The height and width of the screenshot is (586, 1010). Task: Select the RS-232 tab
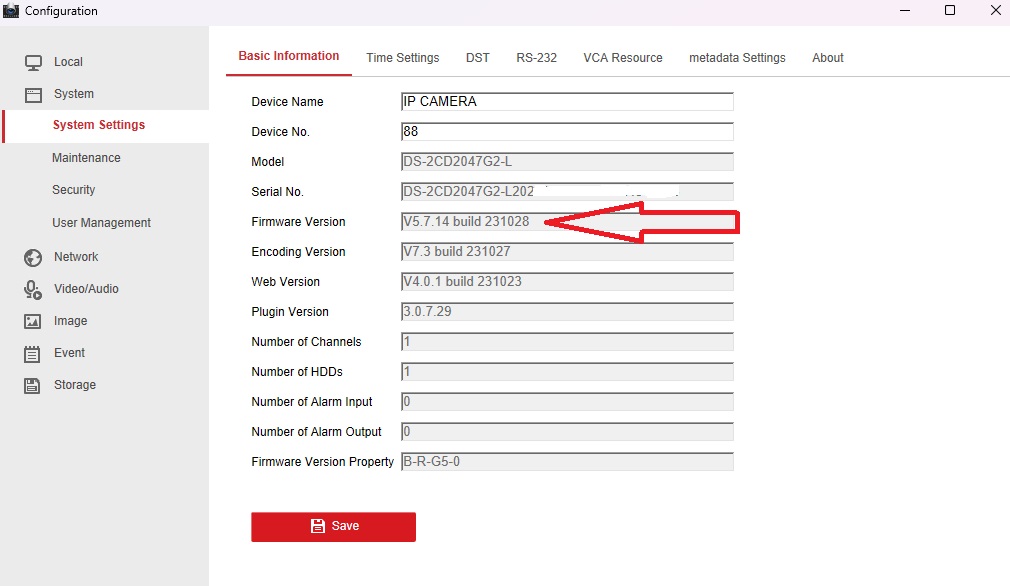(x=536, y=58)
